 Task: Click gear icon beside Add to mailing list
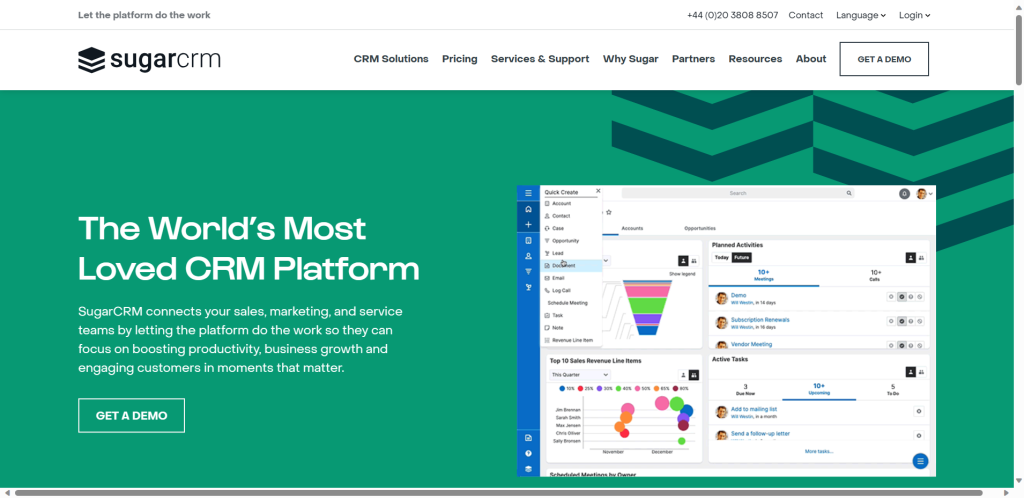[x=919, y=411]
